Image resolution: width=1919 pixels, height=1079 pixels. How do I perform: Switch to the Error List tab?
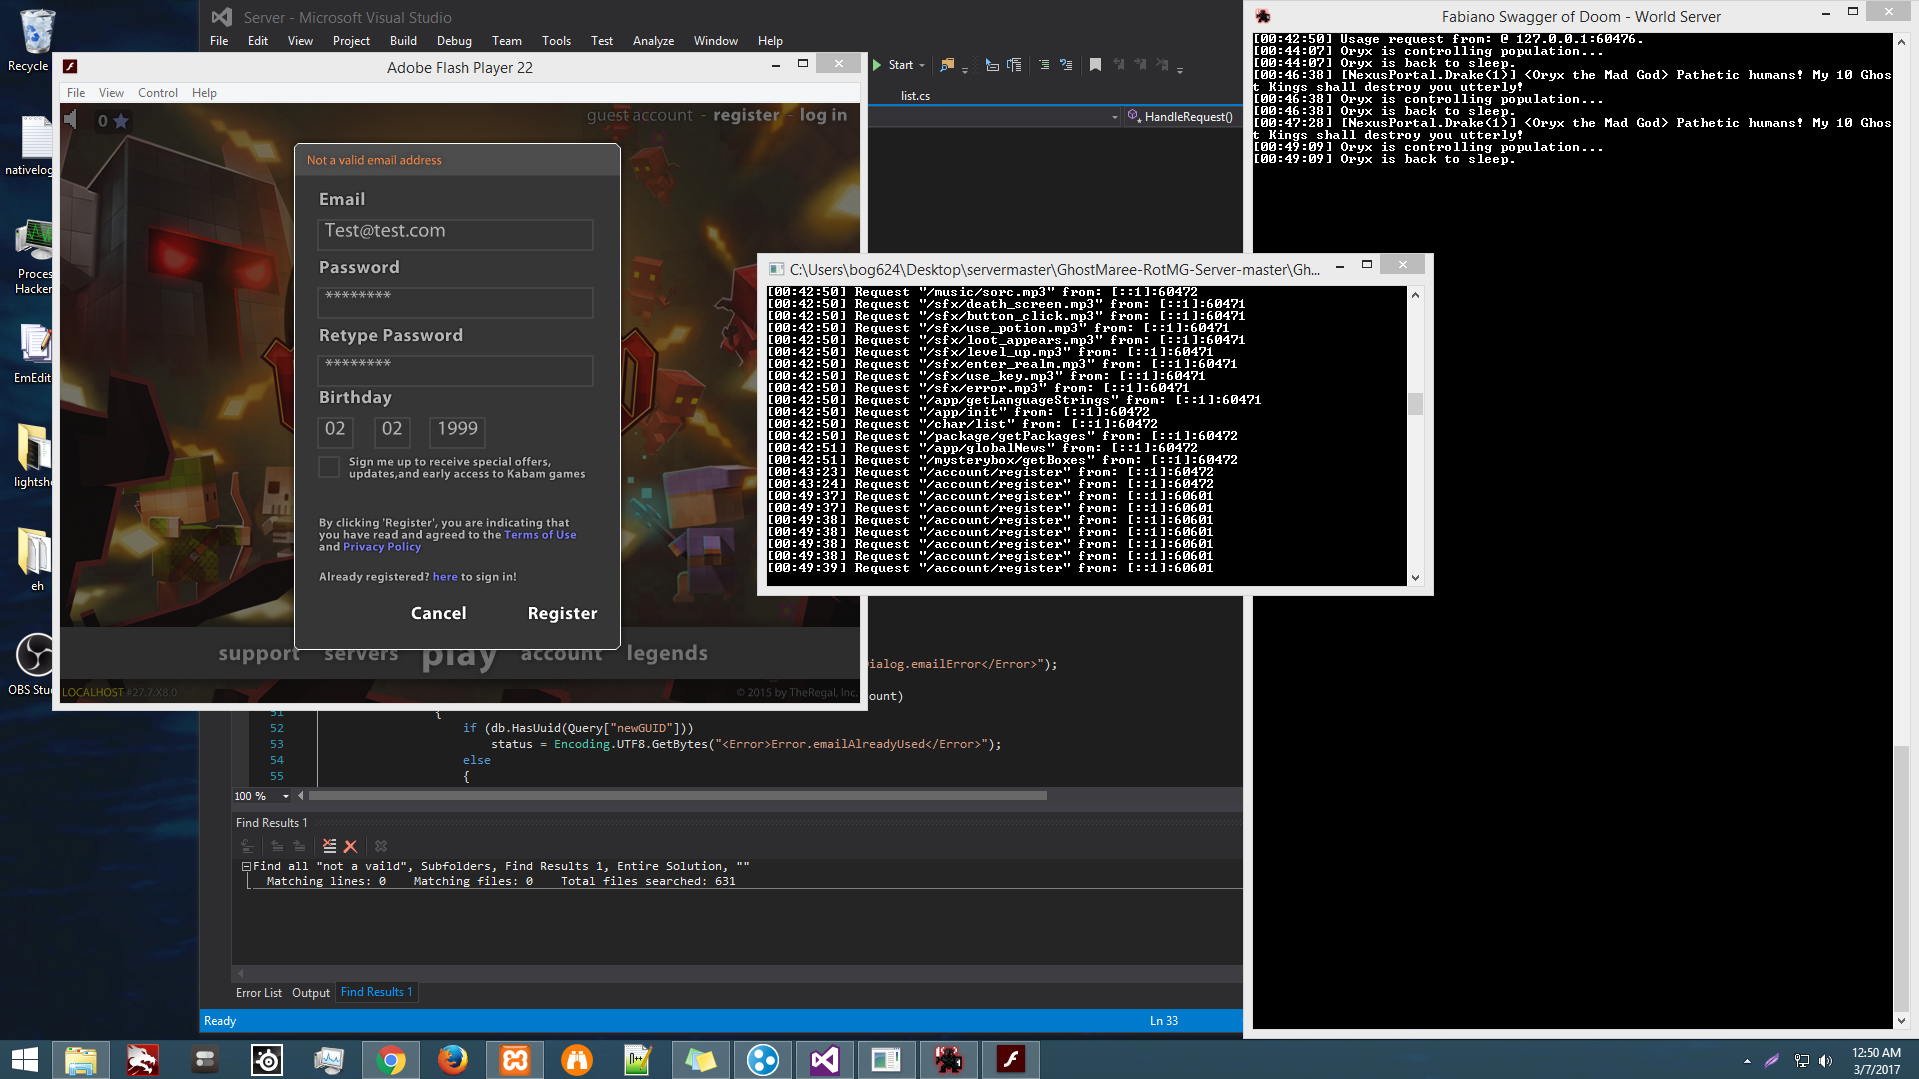(259, 993)
